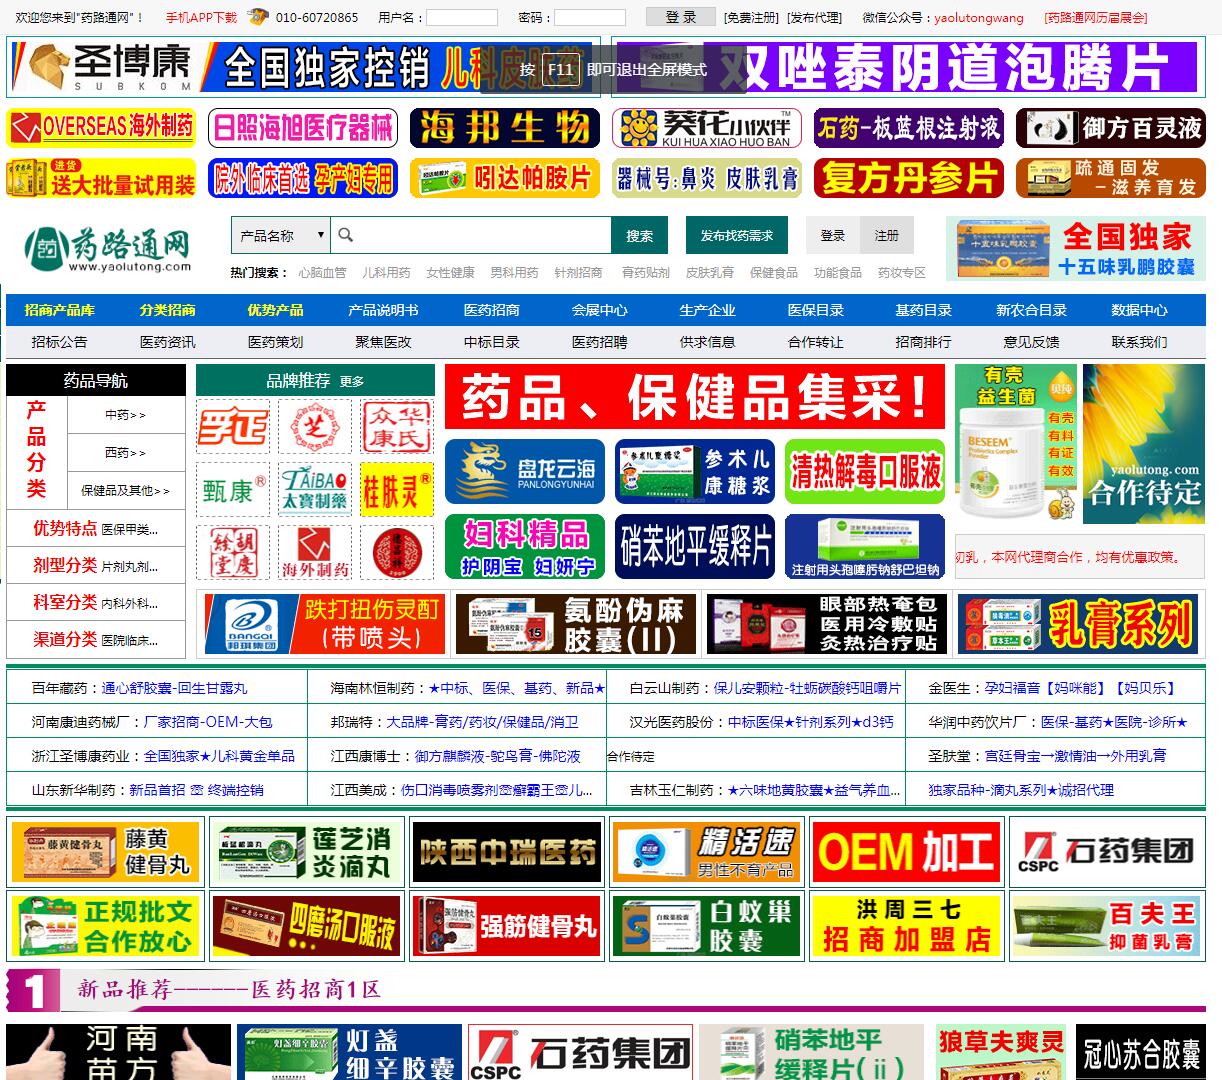The width and height of the screenshot is (1222, 1080).
Task: Open the 科室分类 classification row
Action: 96,602
